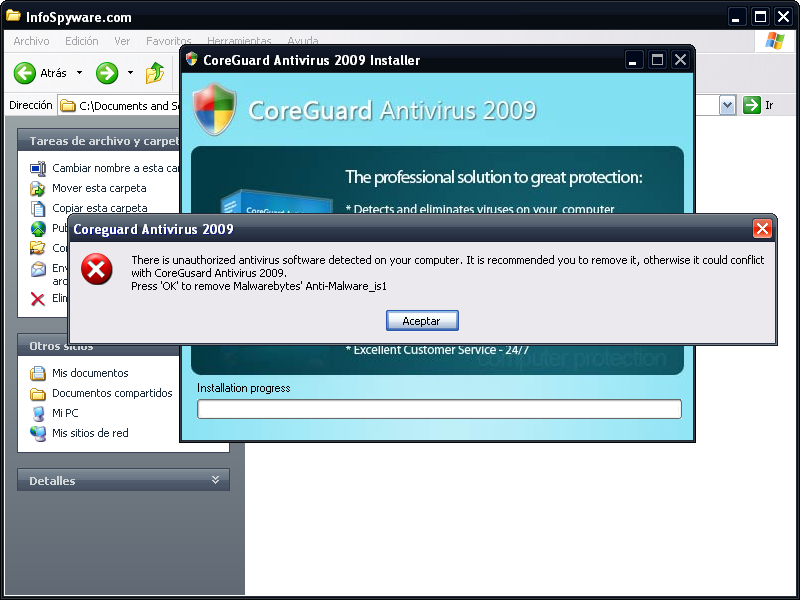Screen dimensions: 800x600
Task: Maximize the InfoSpyware.com Explorer window
Action: pyautogui.click(x=760, y=17)
